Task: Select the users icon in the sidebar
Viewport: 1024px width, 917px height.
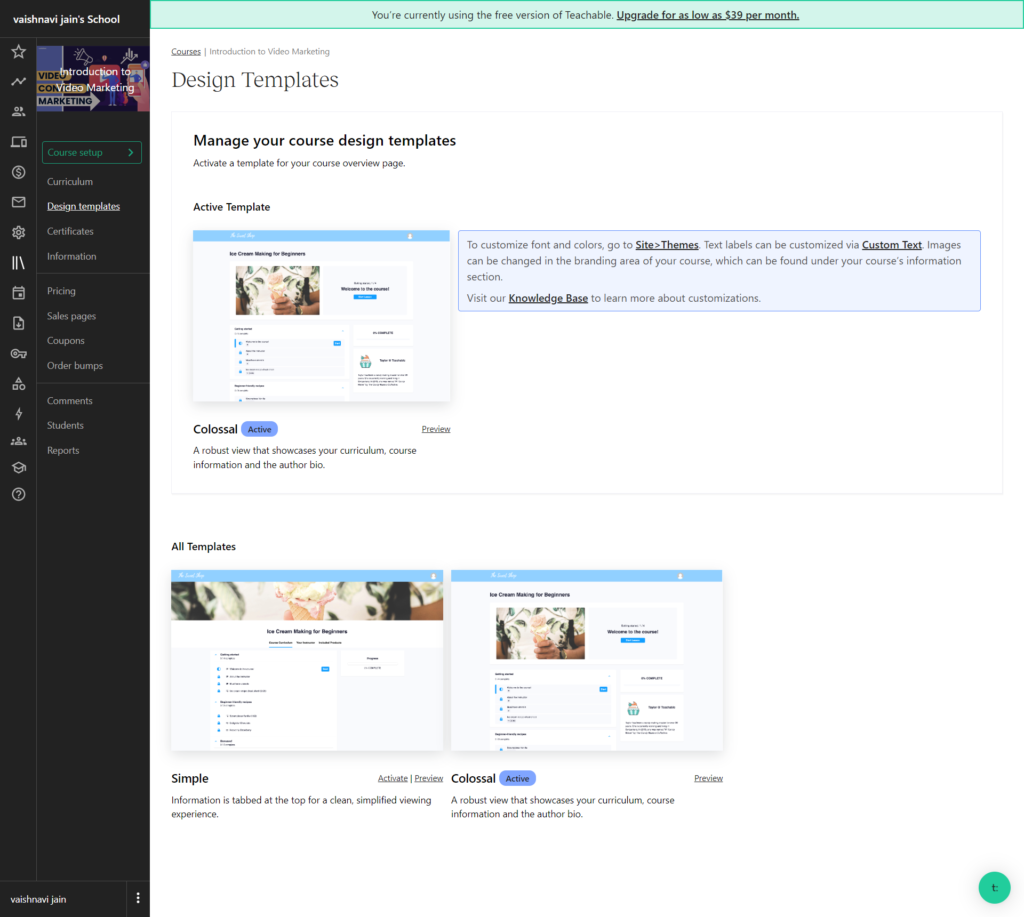Action: coord(18,111)
